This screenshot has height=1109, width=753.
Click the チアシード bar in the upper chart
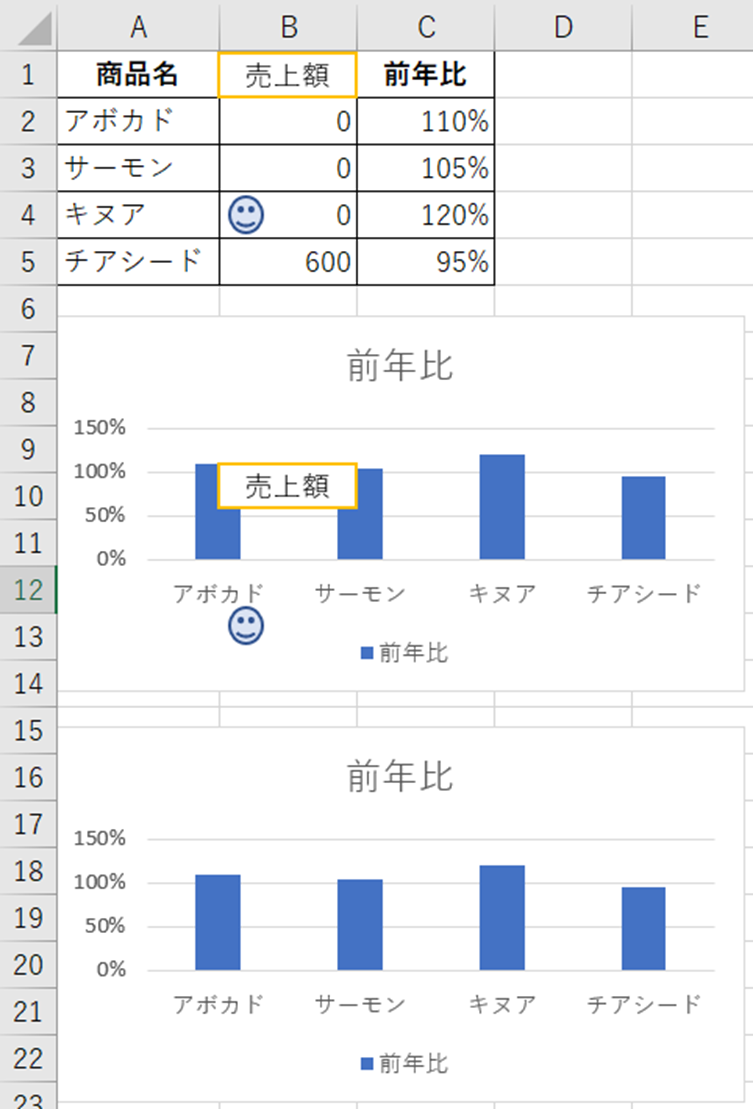pos(643,518)
